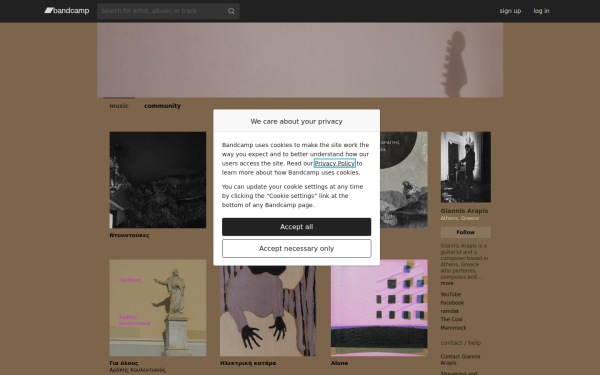Open the partially hidden moon and rocks album cover
Image resolution: width=600 pixels, height=375 pixels.
(404, 180)
